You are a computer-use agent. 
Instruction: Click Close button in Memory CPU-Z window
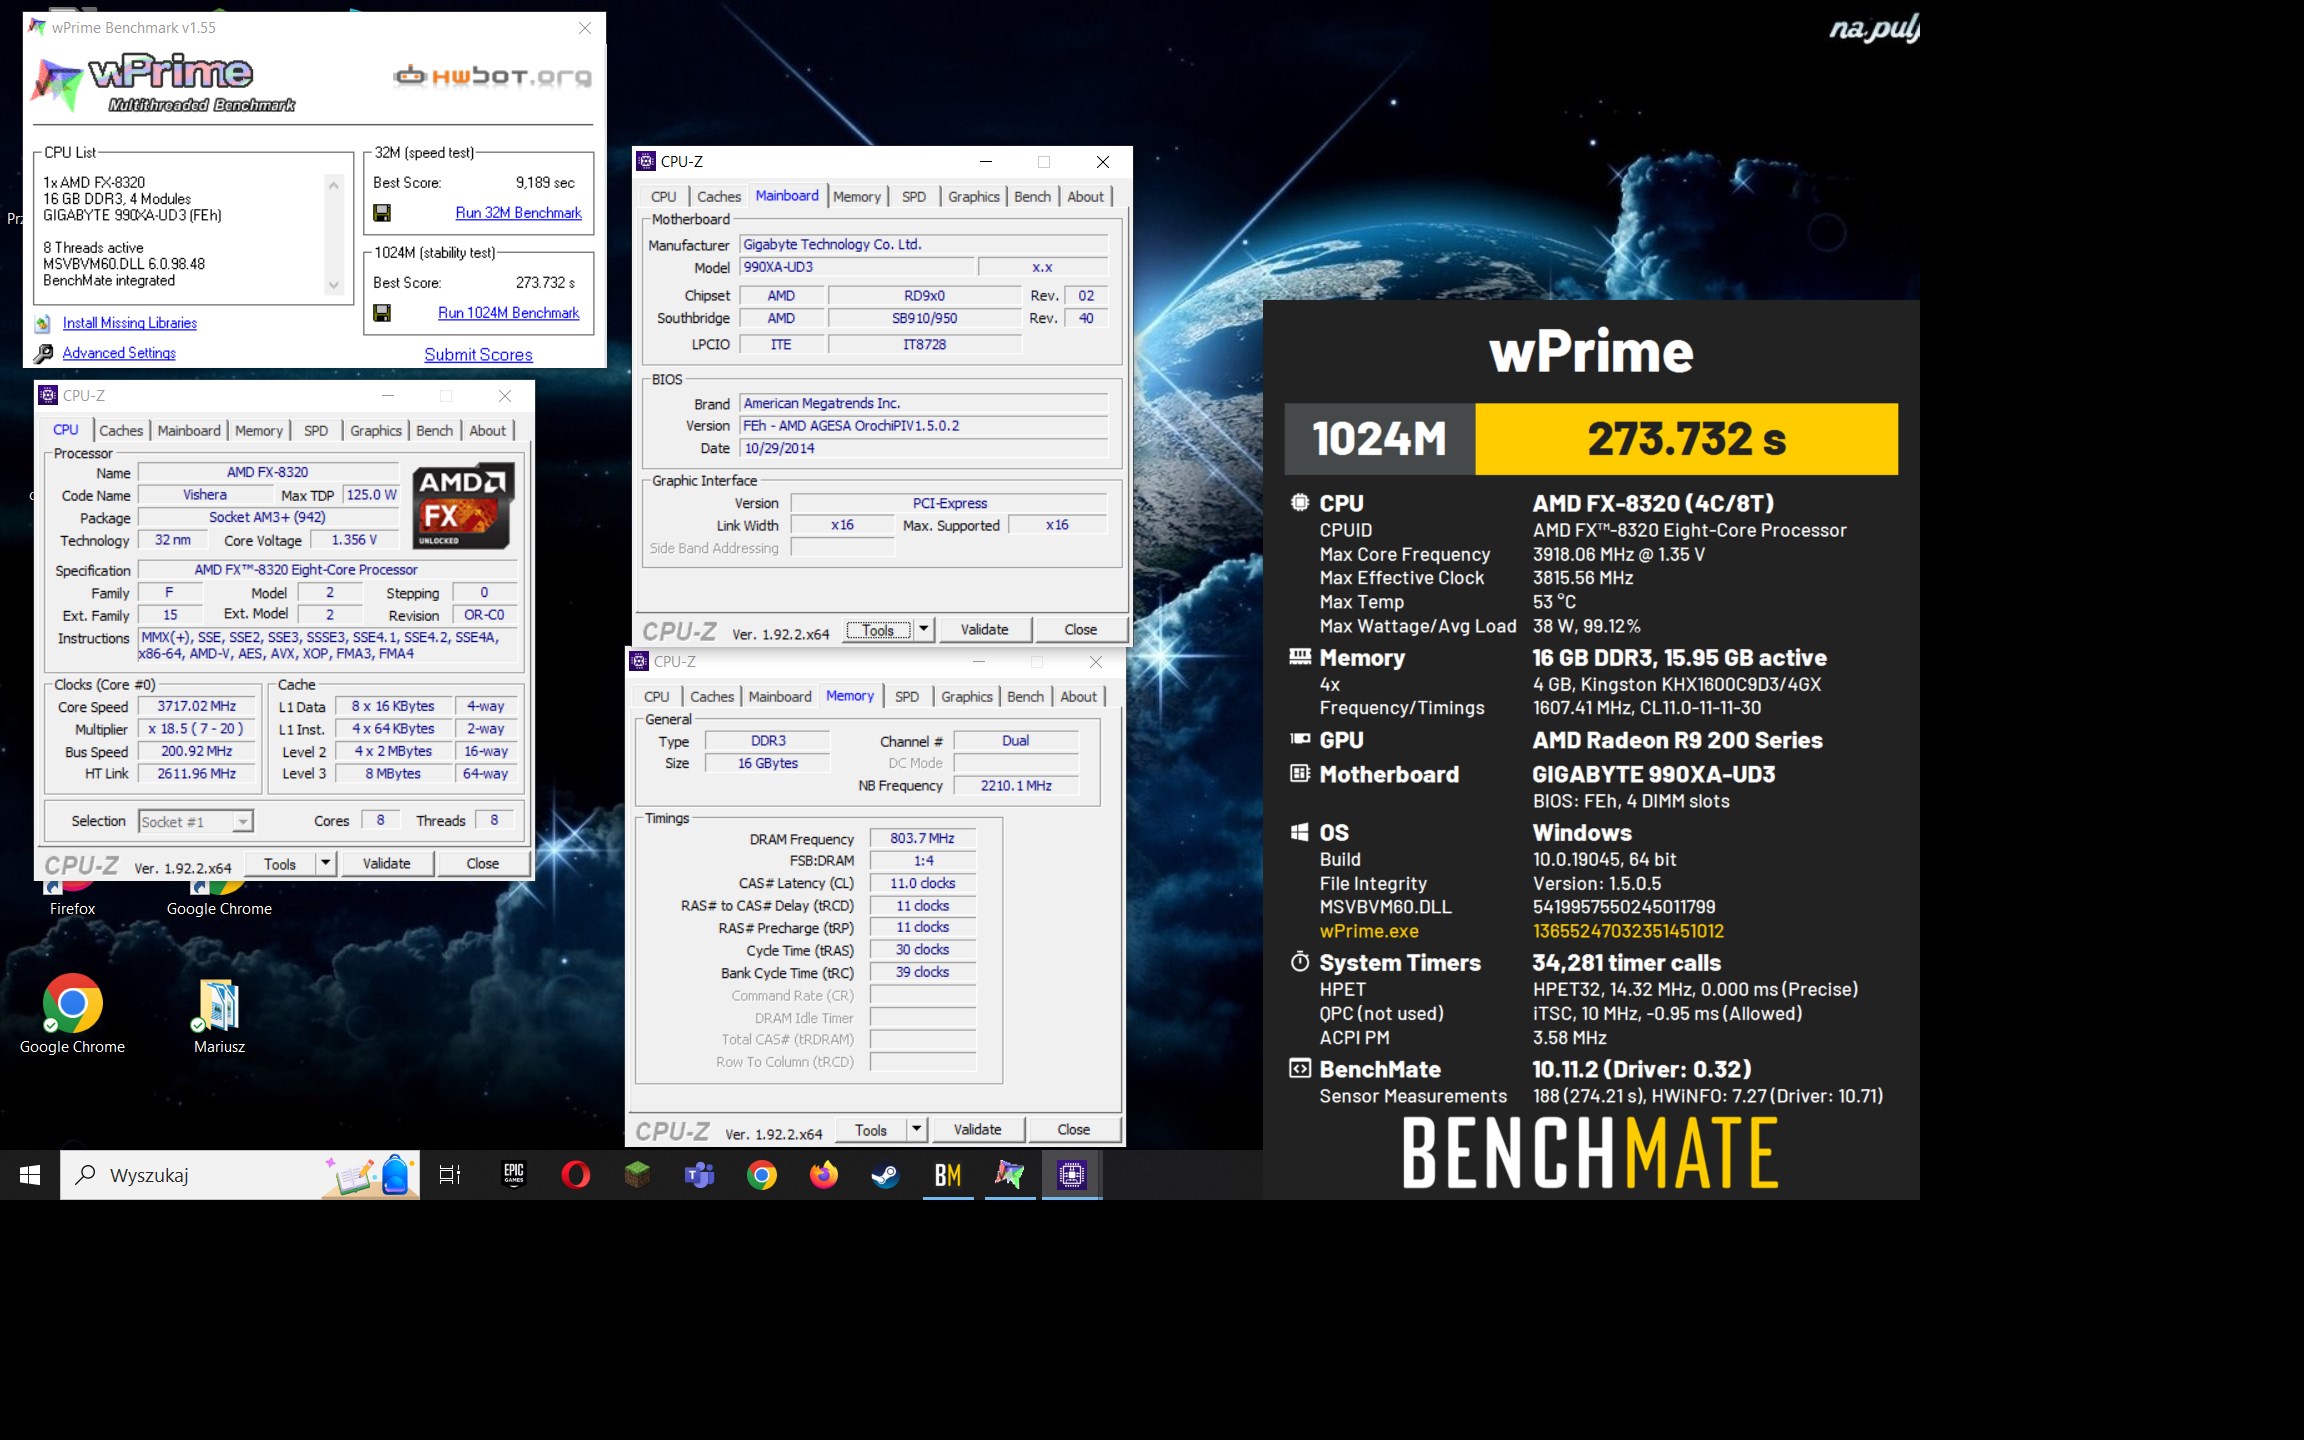coord(1074,1129)
